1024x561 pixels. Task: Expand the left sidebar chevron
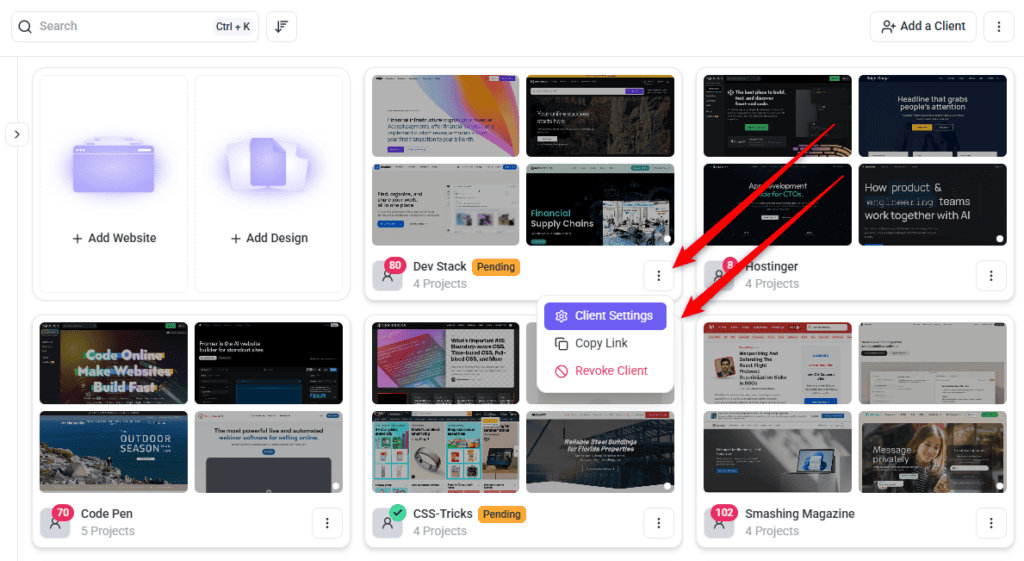[x=17, y=135]
